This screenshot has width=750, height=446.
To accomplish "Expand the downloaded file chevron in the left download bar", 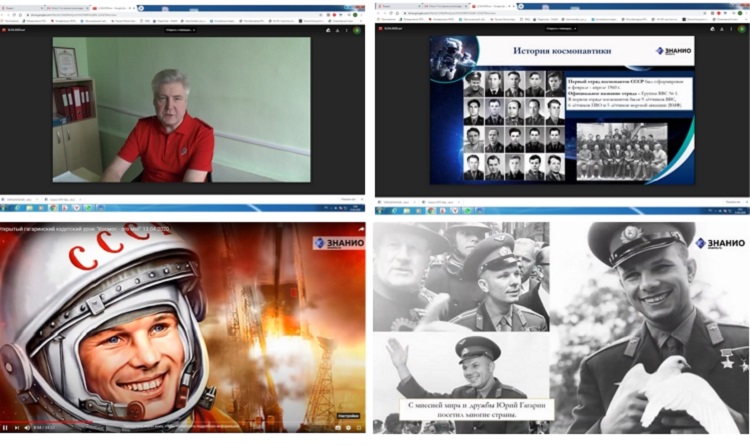I will (x=38, y=199).
